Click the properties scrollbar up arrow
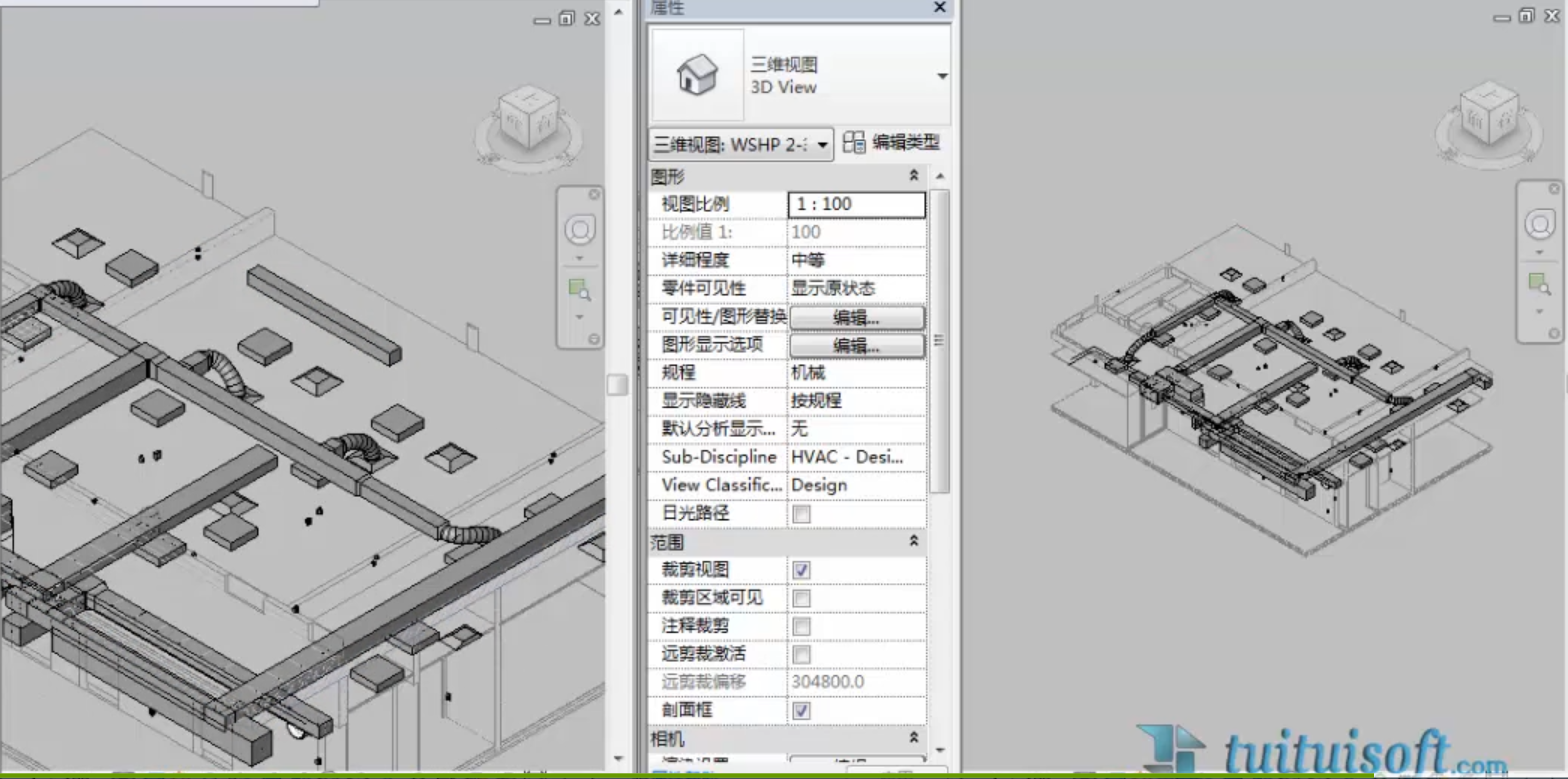The width and height of the screenshot is (1568, 779). click(939, 177)
